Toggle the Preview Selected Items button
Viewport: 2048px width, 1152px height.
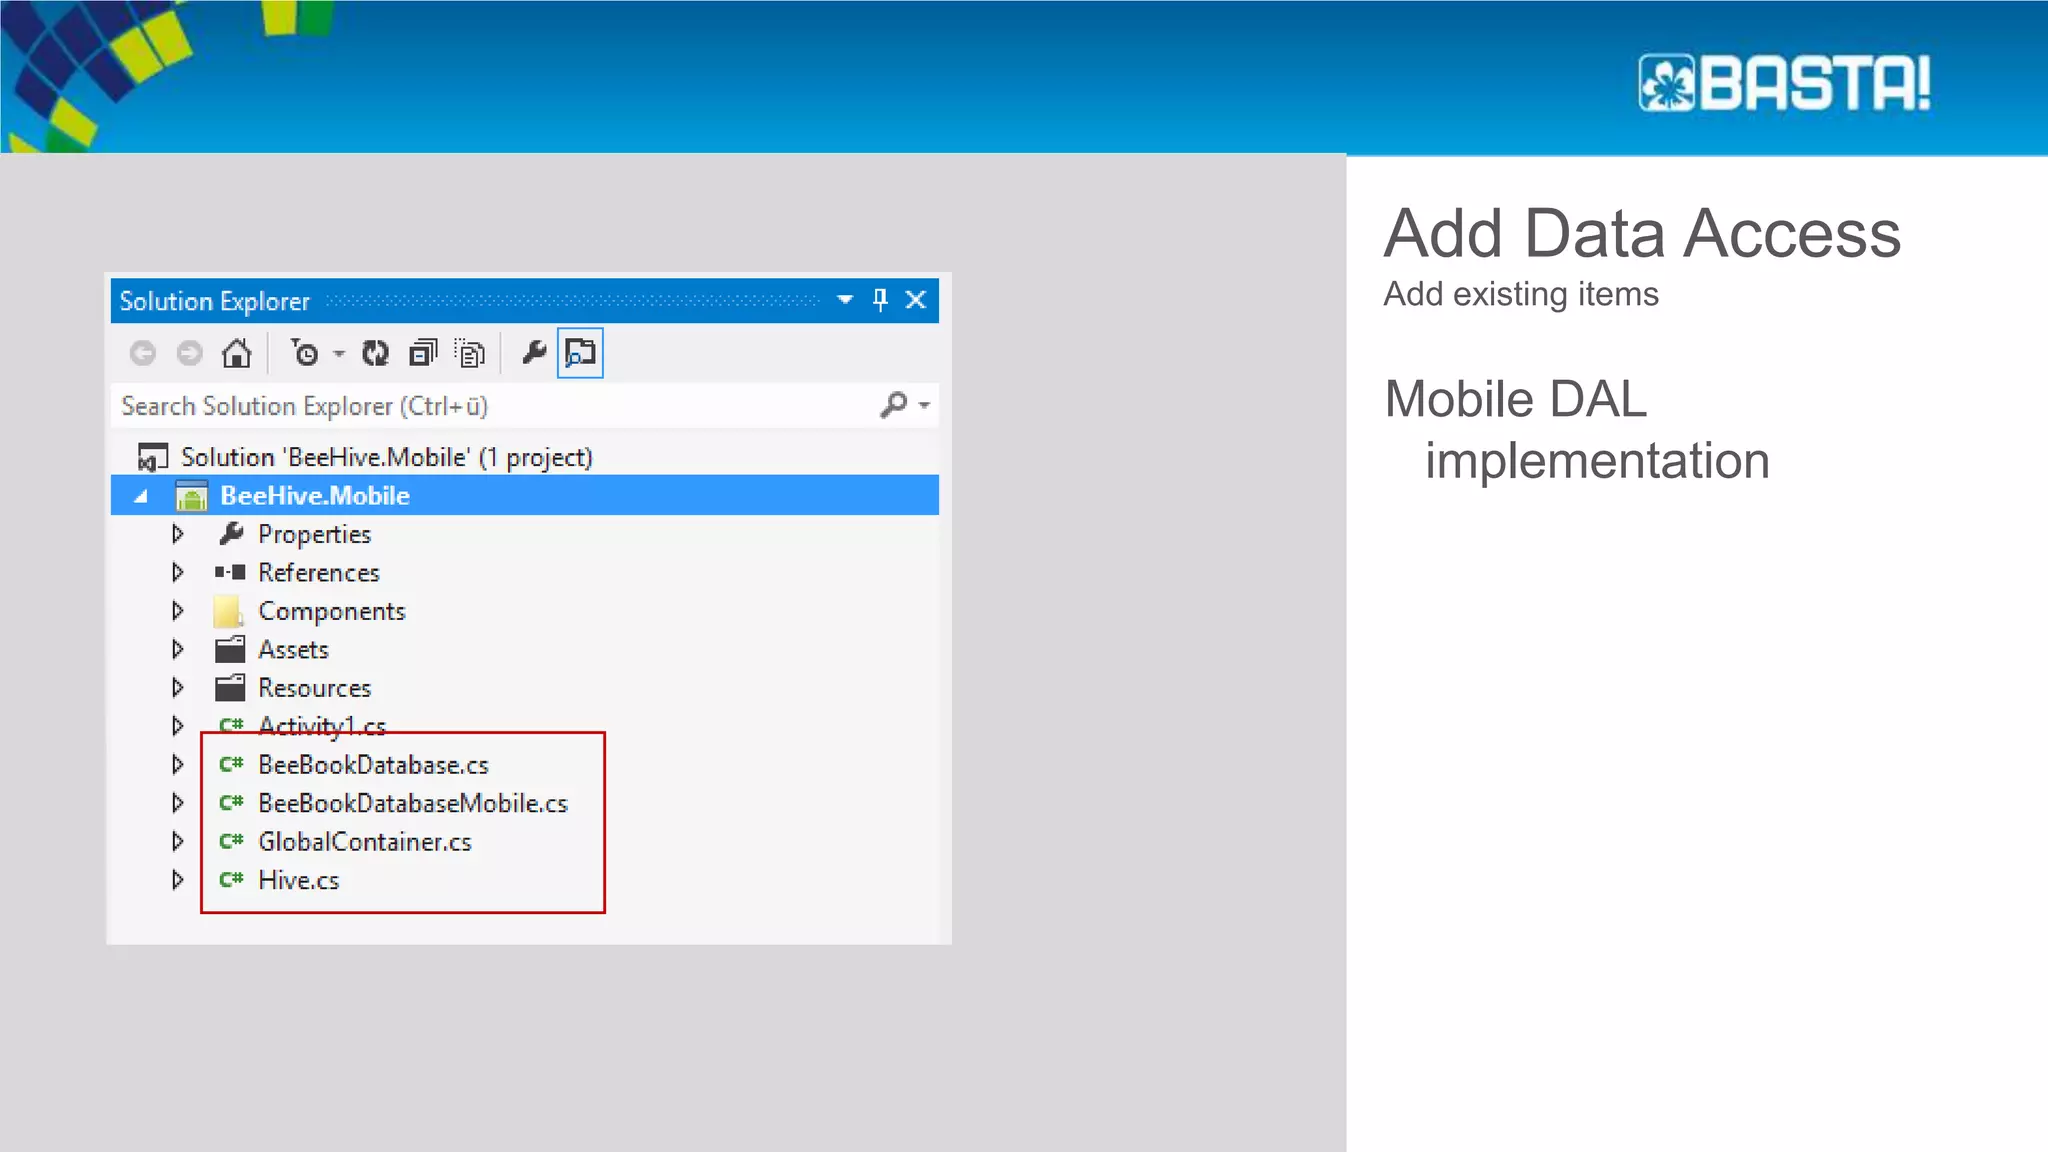[580, 353]
